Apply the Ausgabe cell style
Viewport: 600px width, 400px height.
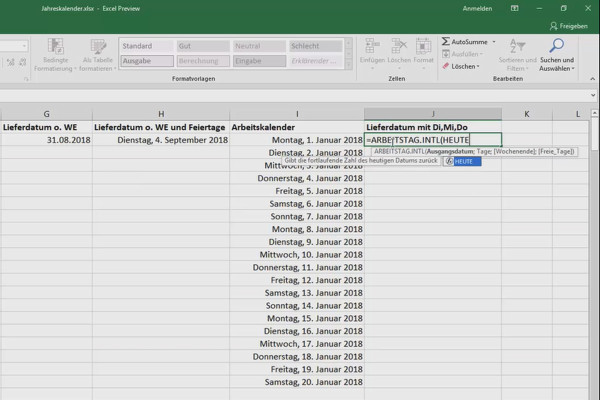click(147, 61)
